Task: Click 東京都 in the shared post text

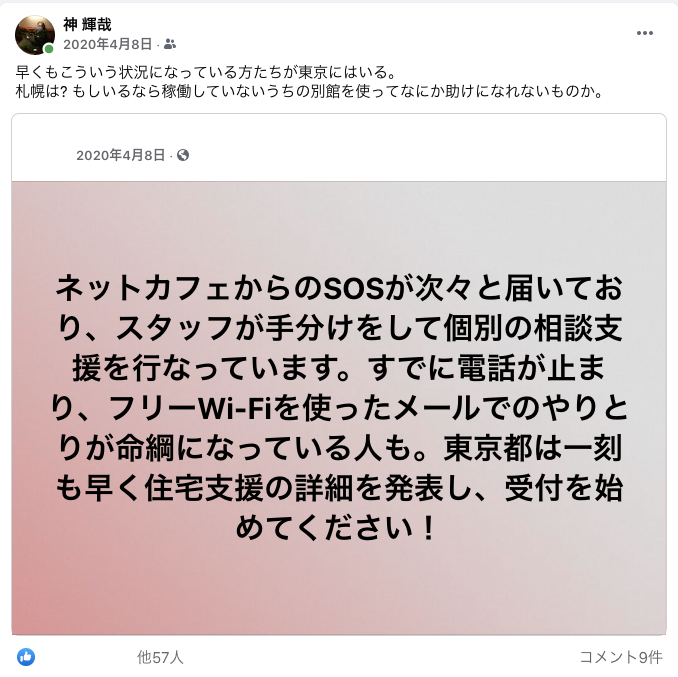Action: [x=488, y=448]
